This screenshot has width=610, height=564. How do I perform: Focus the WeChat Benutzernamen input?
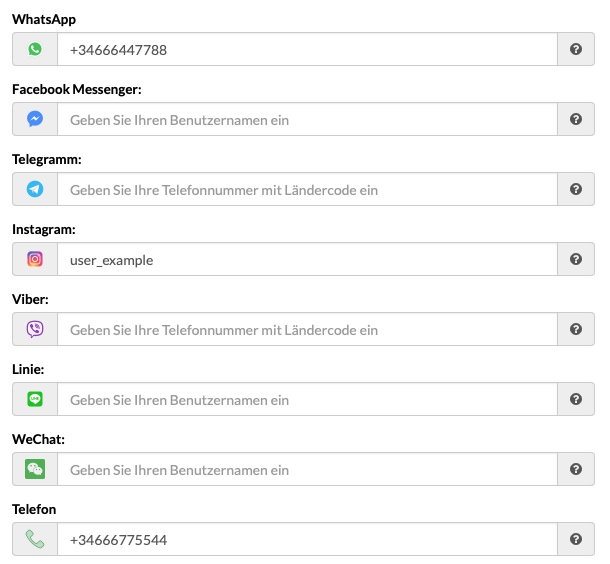[x=307, y=469]
